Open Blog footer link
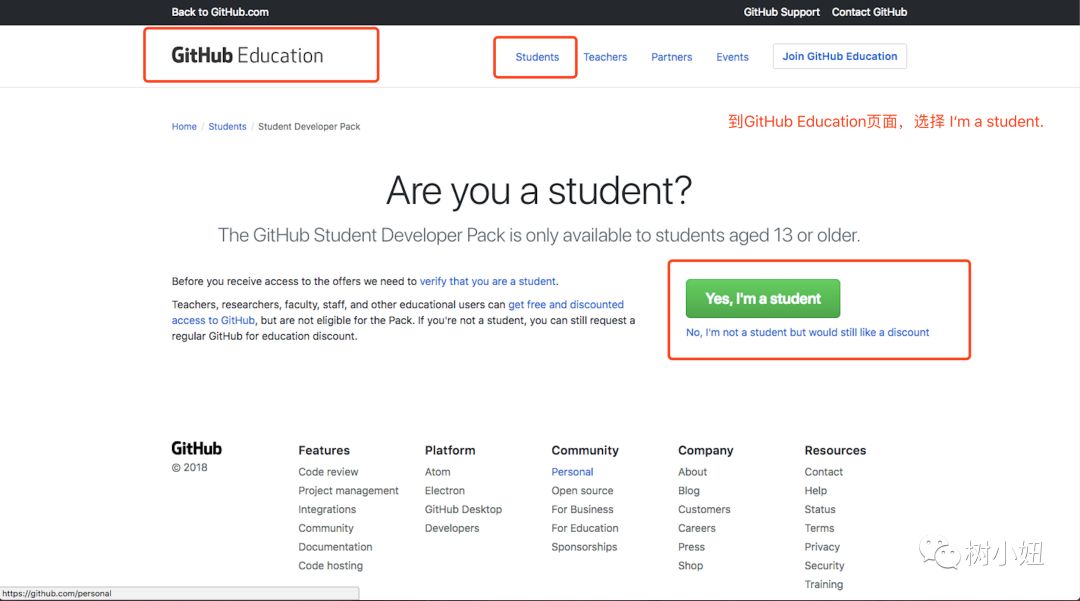The height and width of the screenshot is (601, 1080). [689, 491]
